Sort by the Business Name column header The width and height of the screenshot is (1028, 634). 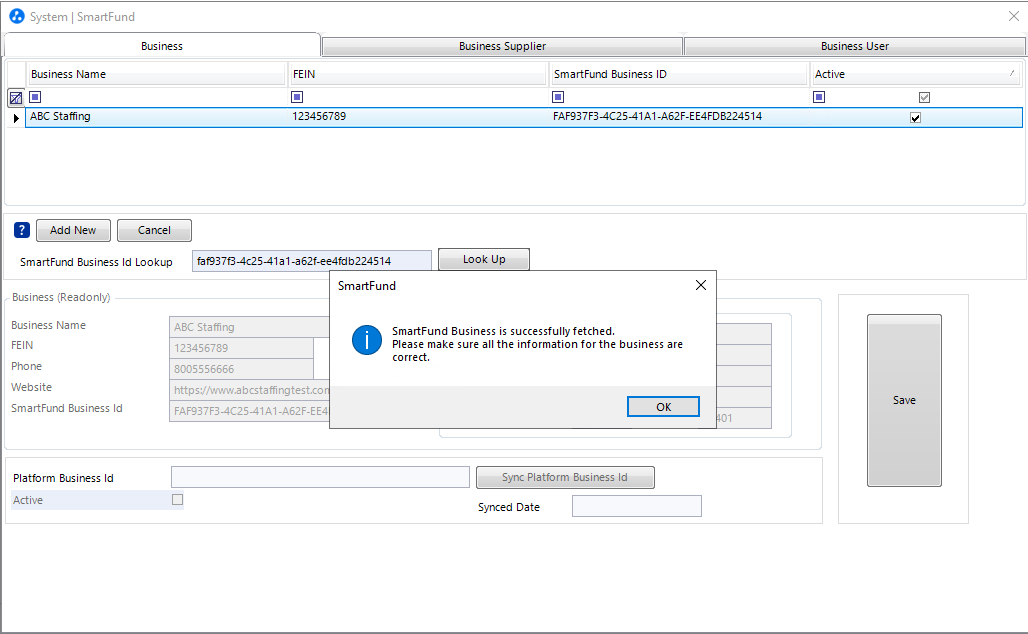coord(156,74)
